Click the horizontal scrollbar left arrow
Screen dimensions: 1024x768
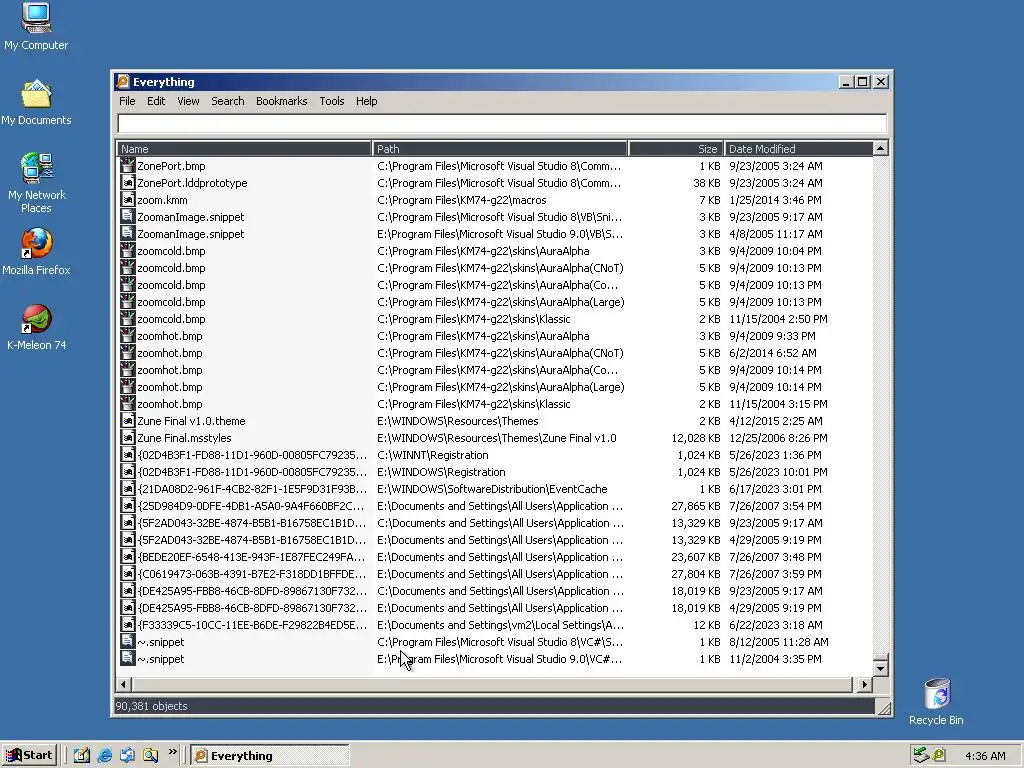tap(123, 684)
